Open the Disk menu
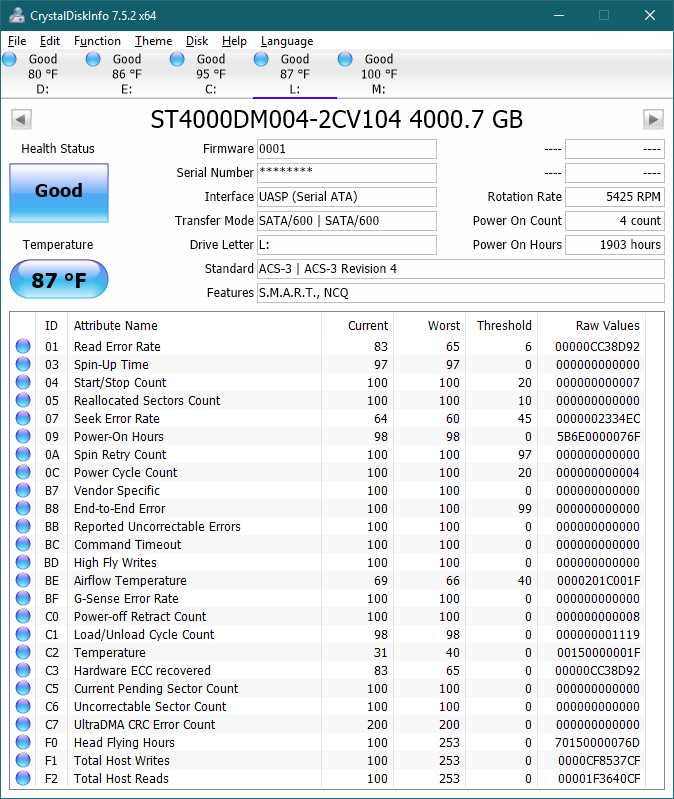This screenshot has height=799, width=674. (x=197, y=41)
